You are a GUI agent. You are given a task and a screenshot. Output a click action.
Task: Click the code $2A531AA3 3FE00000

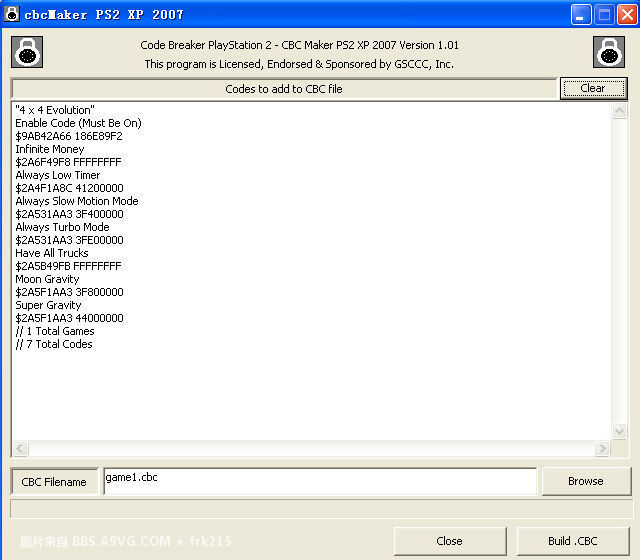tap(69, 240)
